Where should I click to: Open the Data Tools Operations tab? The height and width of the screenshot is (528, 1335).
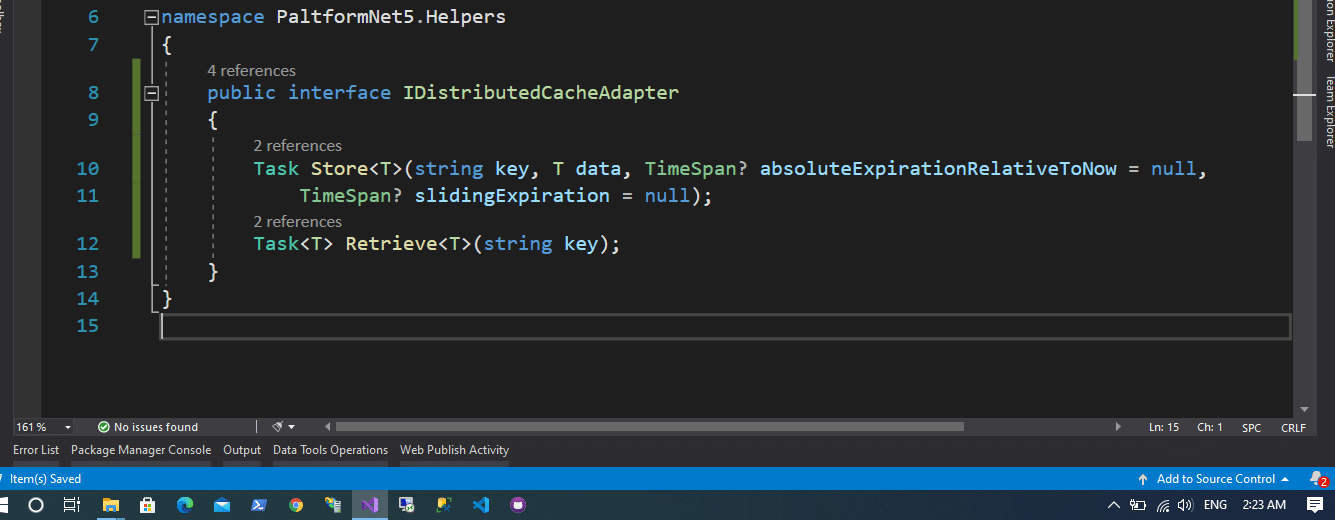click(x=330, y=450)
